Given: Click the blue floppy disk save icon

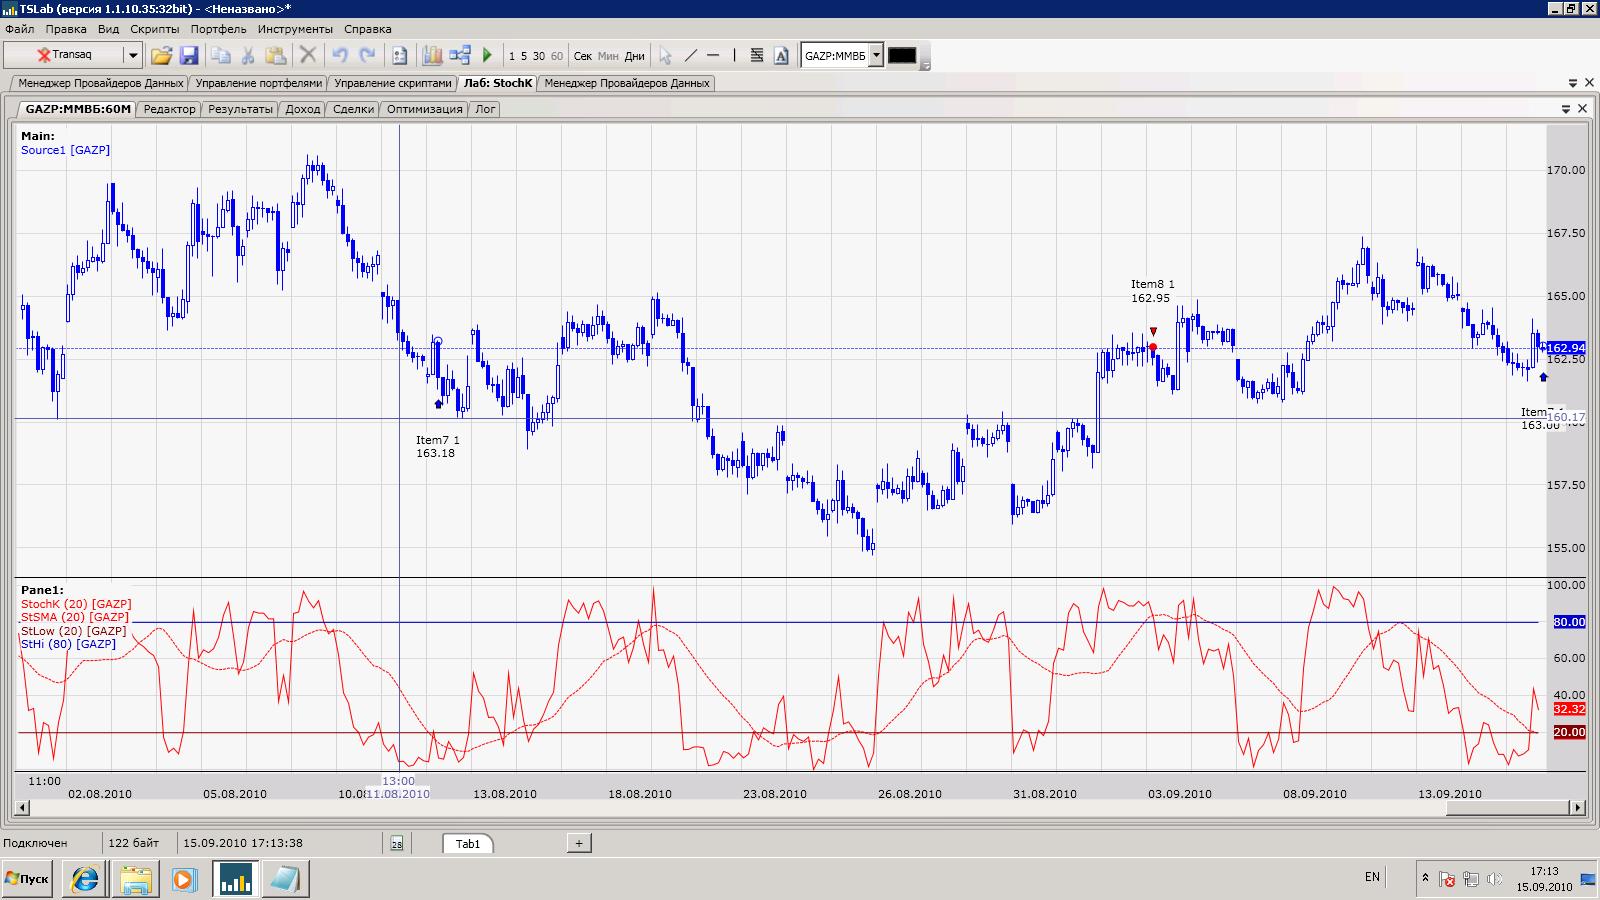Looking at the screenshot, I should (188, 56).
